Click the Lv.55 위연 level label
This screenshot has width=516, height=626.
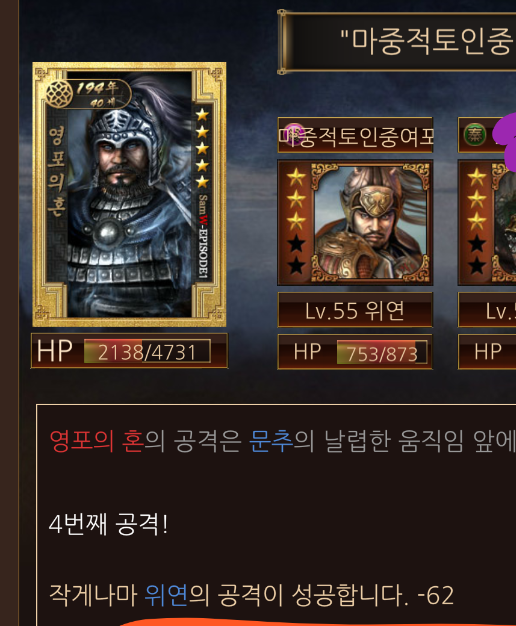click(355, 310)
